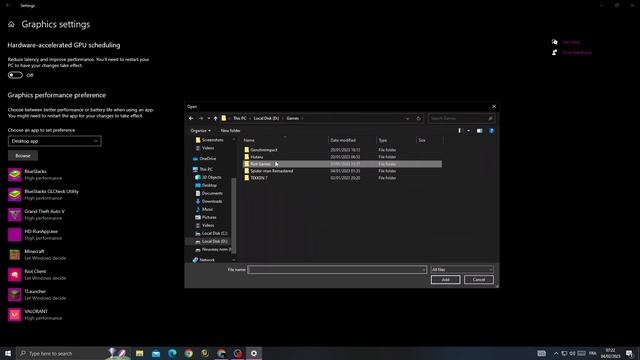Open Screenshots in the navigation pane

[x=212, y=140]
